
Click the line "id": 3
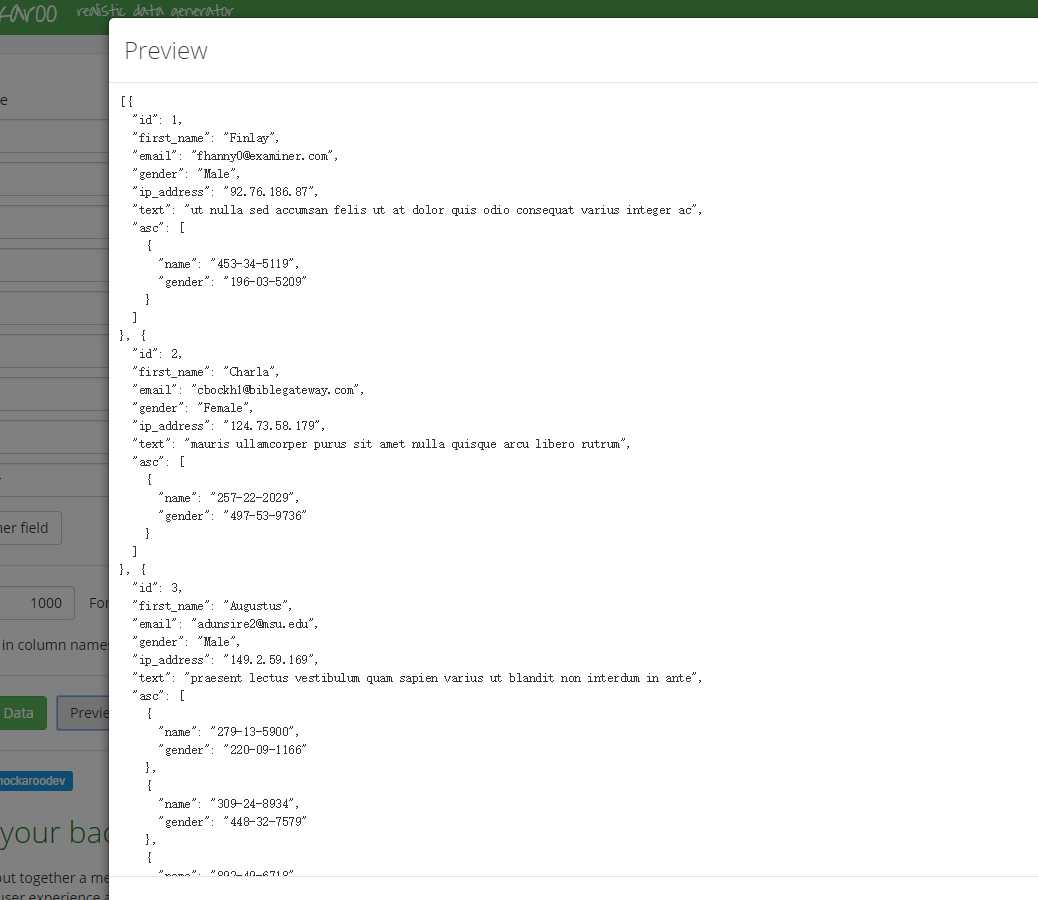157,588
